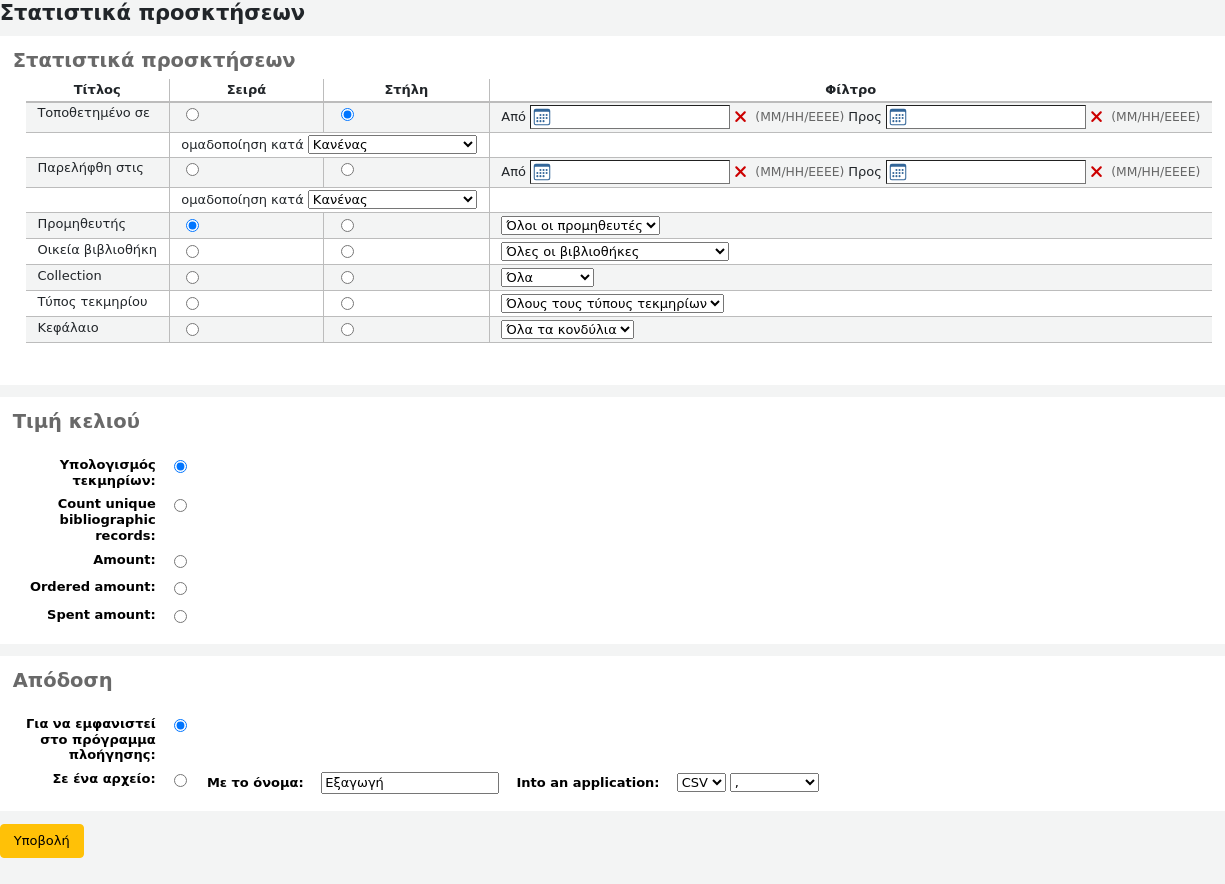Screen dimensions: 1225x884
Task: Clear the Παρελήφθη στις Από date
Action: point(740,172)
